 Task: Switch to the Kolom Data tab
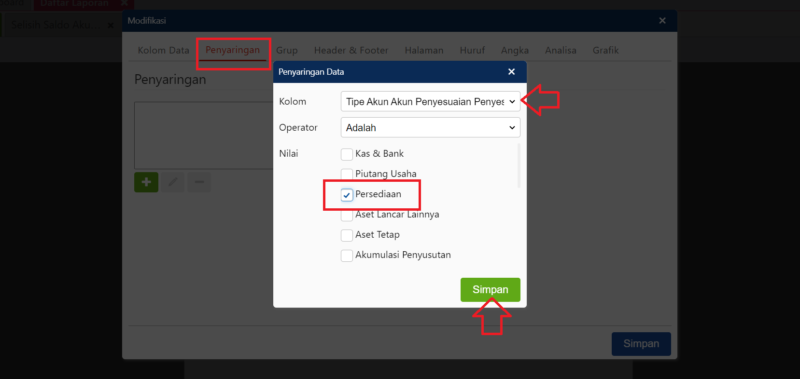(163, 50)
